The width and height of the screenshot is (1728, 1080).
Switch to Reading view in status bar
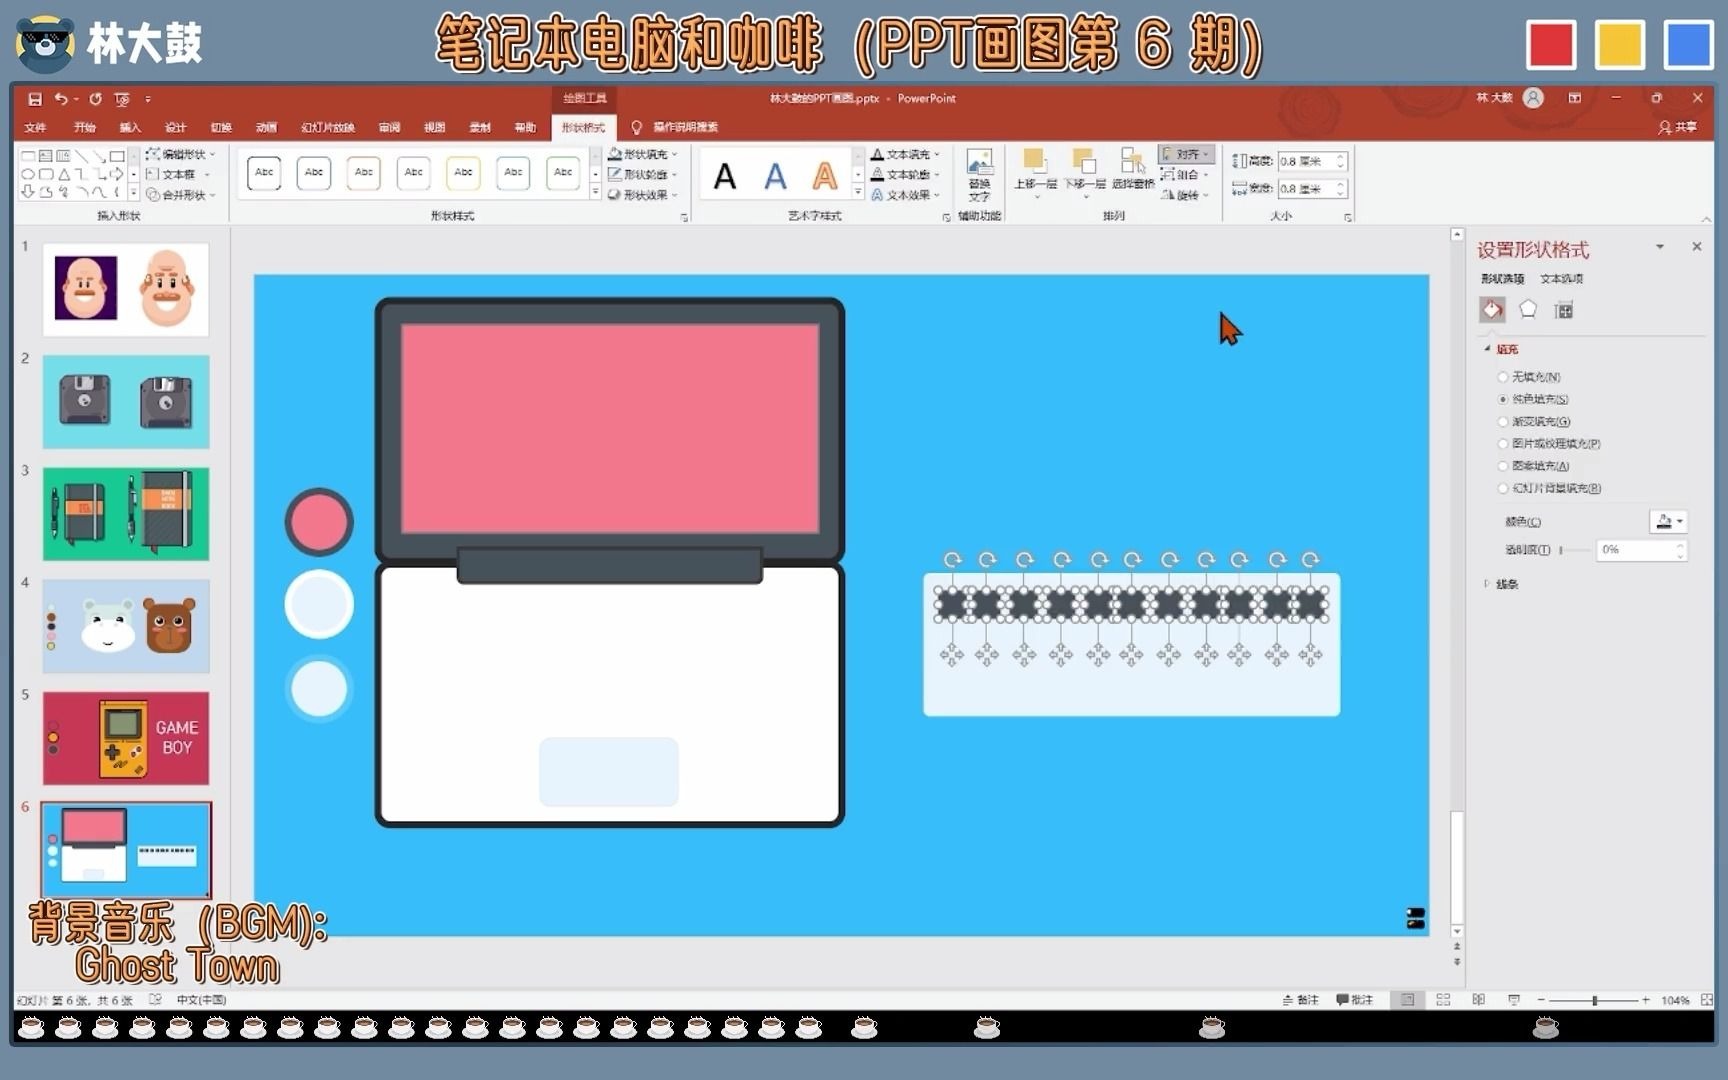point(1478,999)
